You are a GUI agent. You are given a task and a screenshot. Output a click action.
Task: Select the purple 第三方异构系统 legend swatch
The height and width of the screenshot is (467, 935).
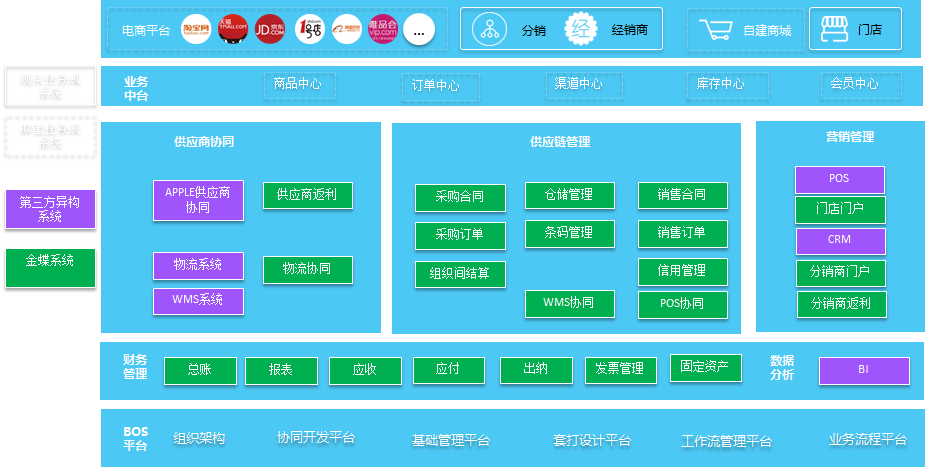pos(50,209)
